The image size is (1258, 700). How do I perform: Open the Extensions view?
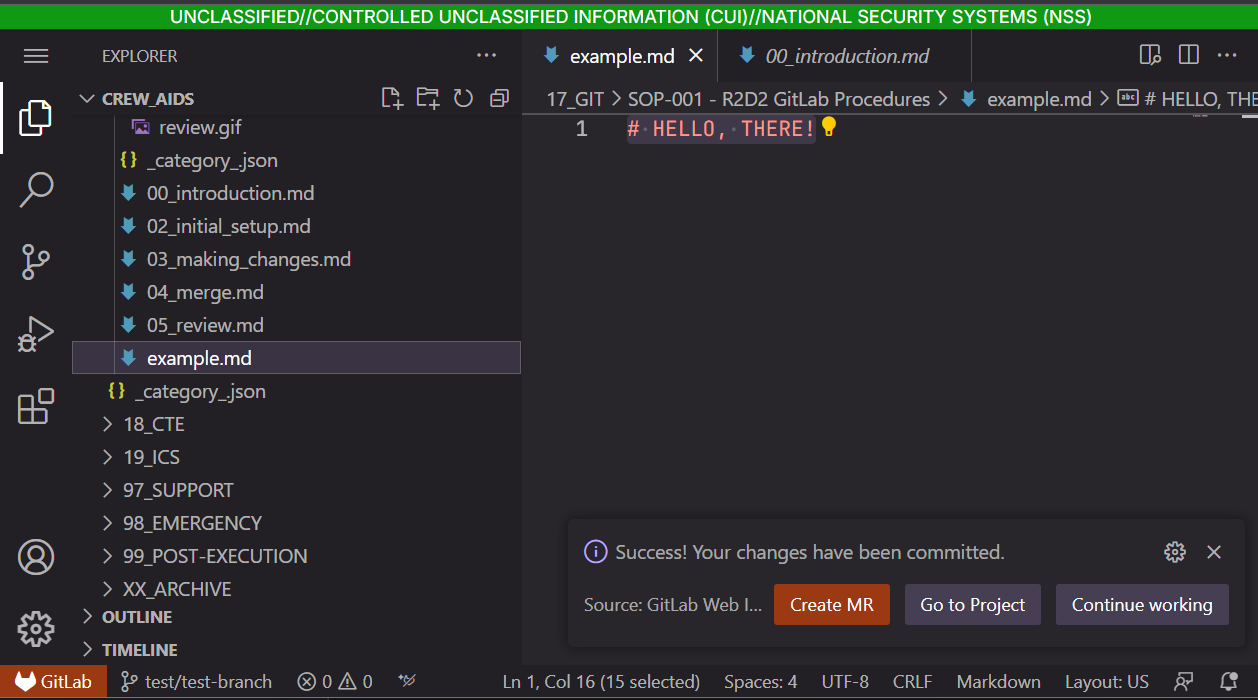[36, 406]
